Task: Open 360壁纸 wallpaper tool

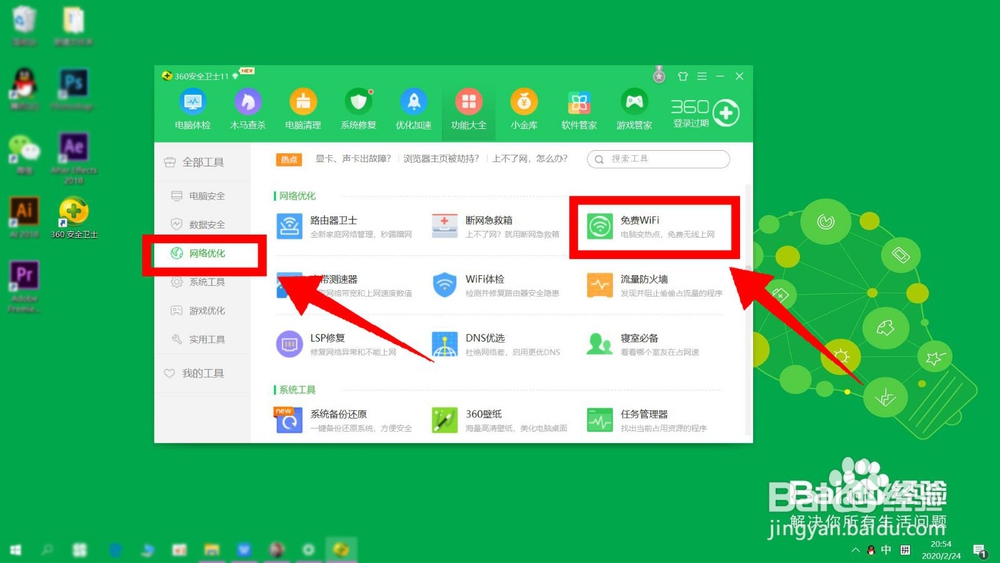Action: 499,420
